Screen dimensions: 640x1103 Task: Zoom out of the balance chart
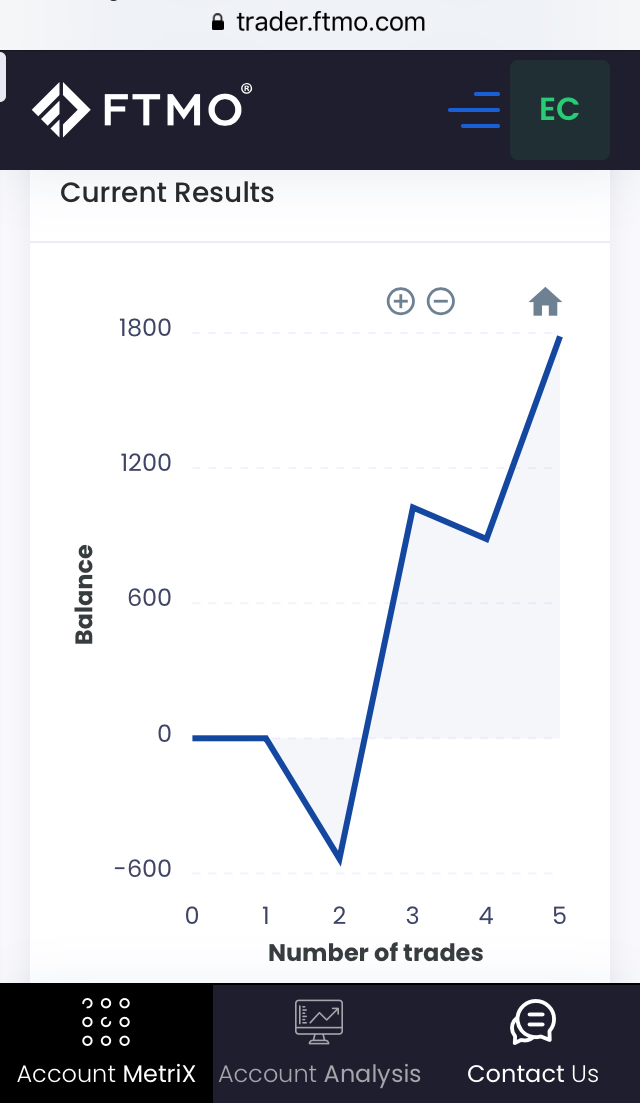click(x=441, y=301)
